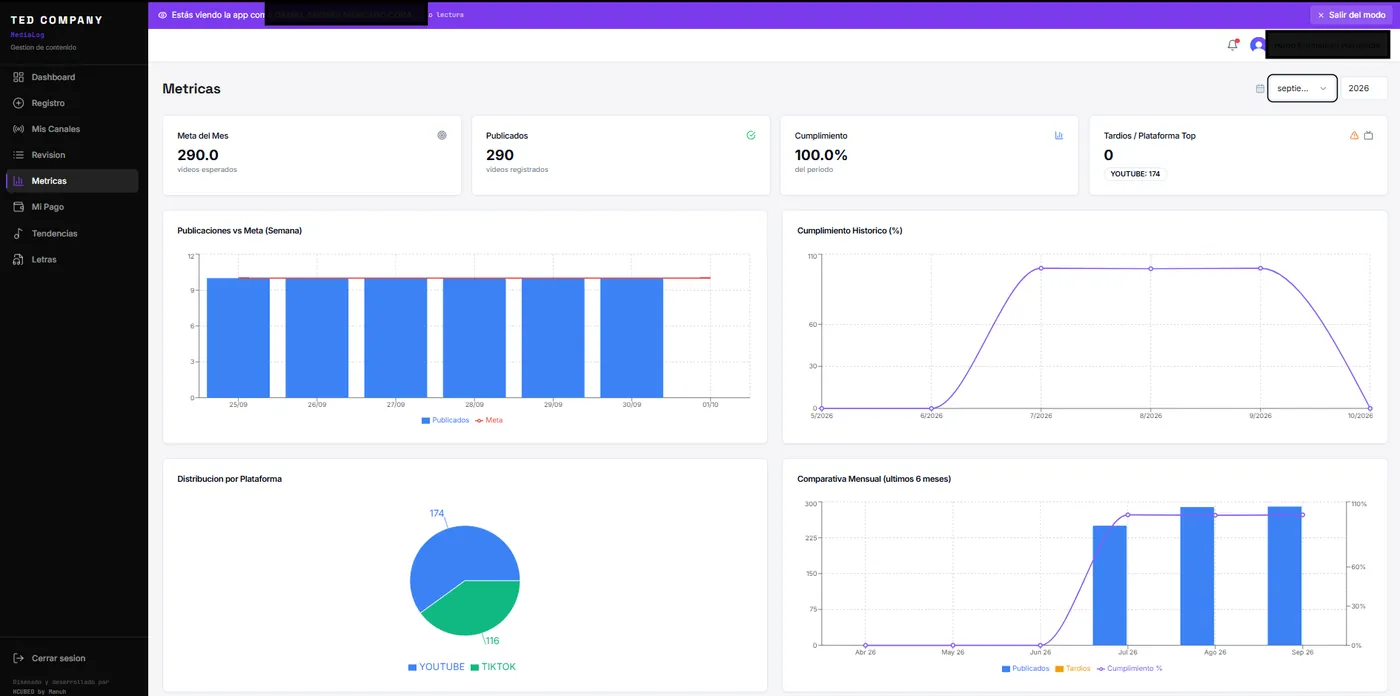Click briefcase icon in Tardios card
Image resolution: width=1400 pixels, height=696 pixels.
(1368, 135)
